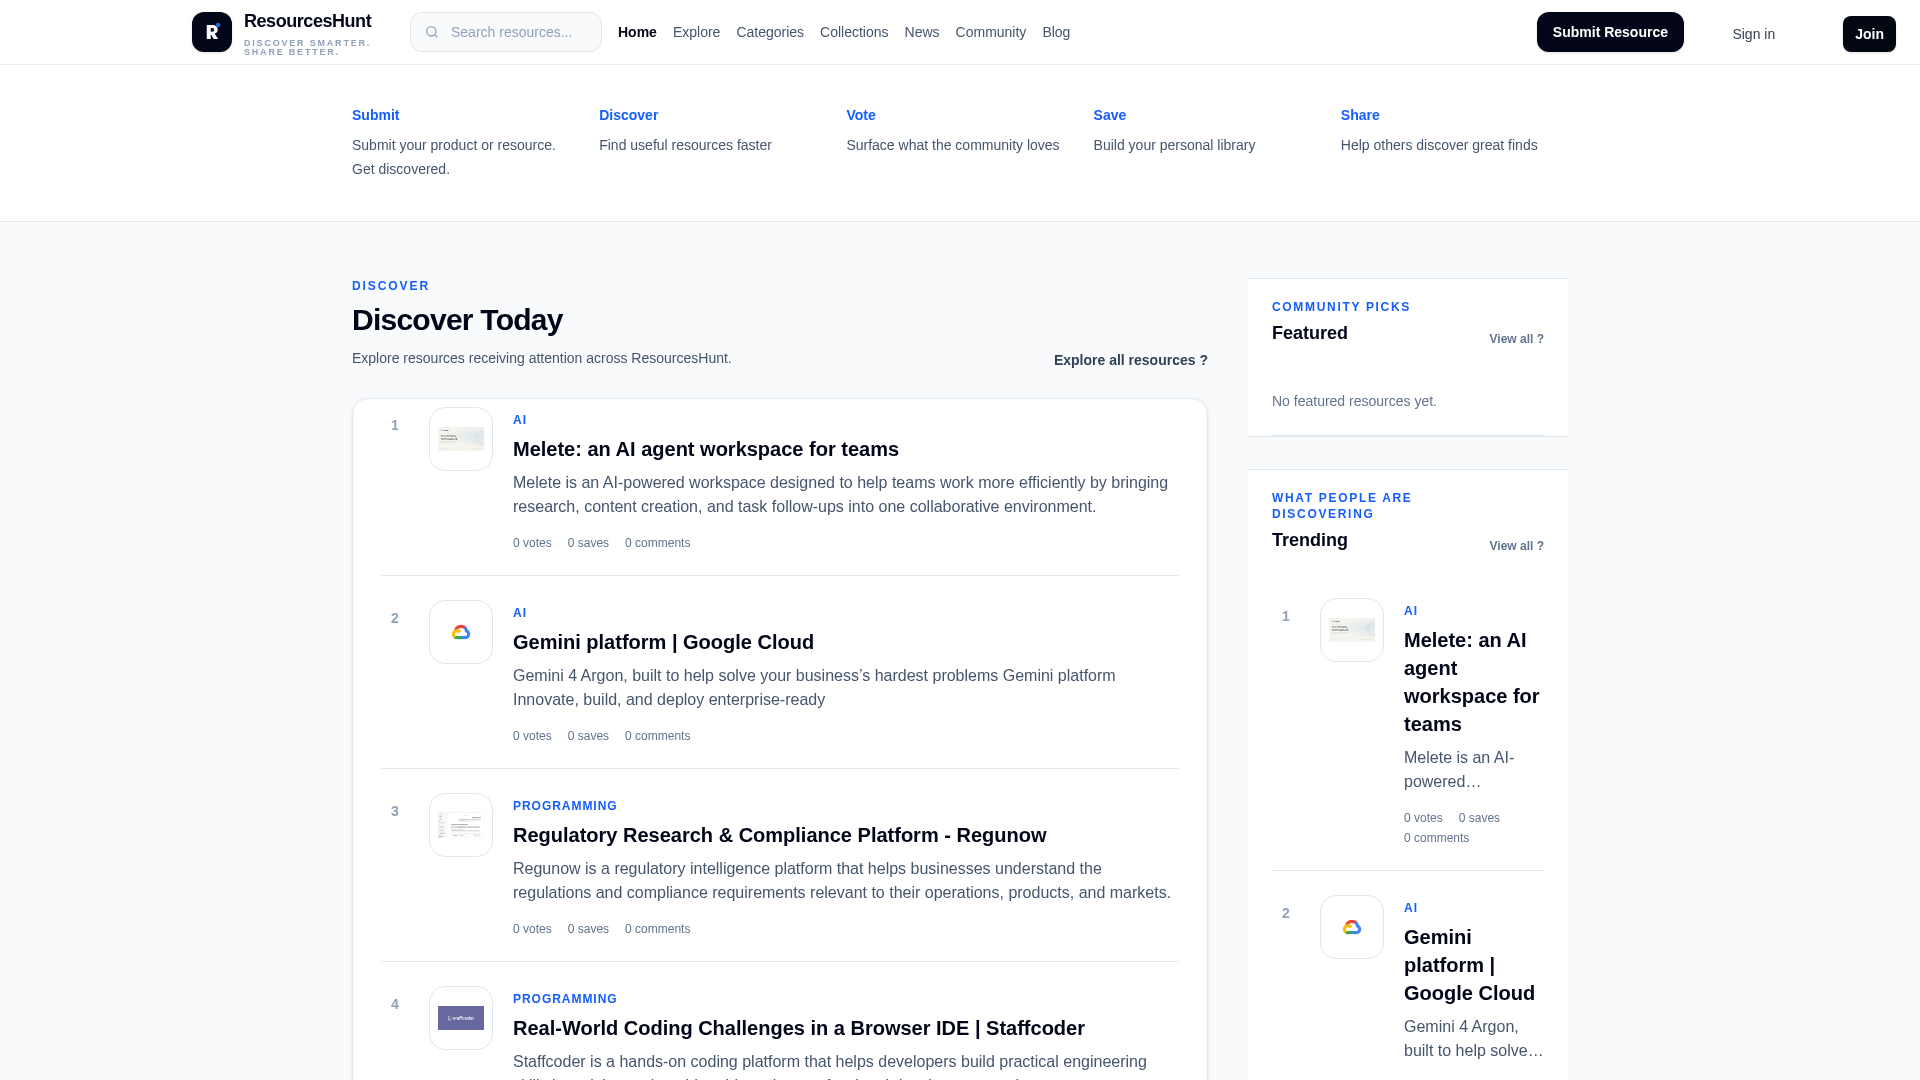Open Staffcoder thumbnail in Discover list
Screen dimensions: 1920x1080
coord(461,1018)
